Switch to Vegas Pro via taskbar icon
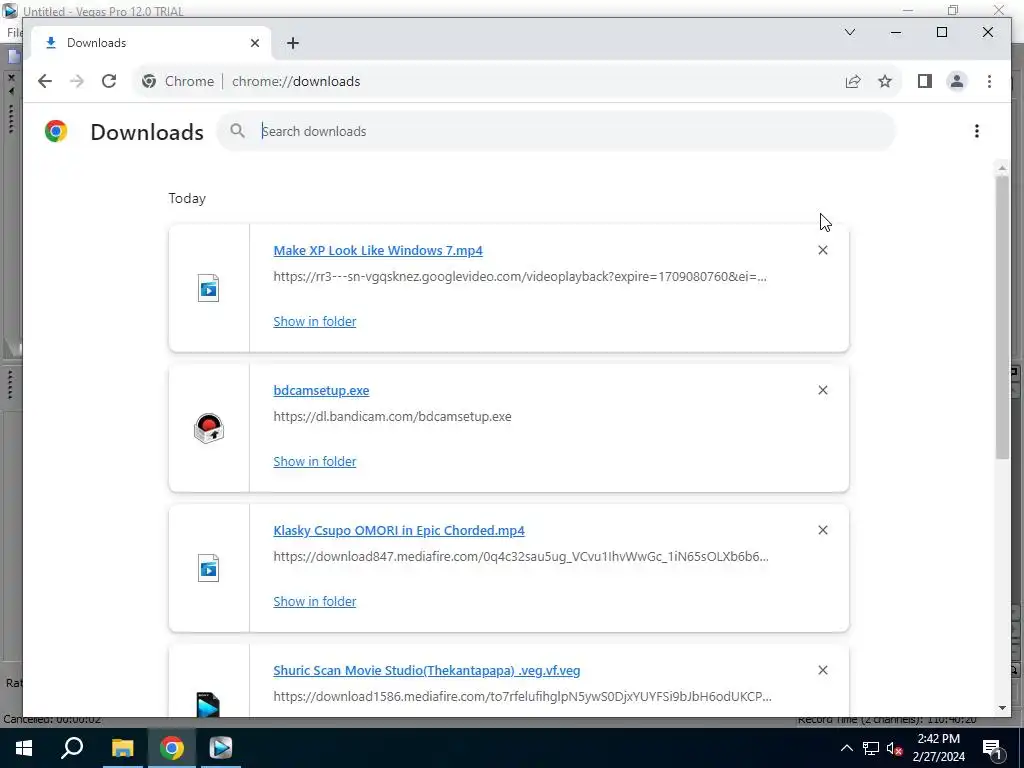Screen dimensions: 1024x768 (221, 748)
